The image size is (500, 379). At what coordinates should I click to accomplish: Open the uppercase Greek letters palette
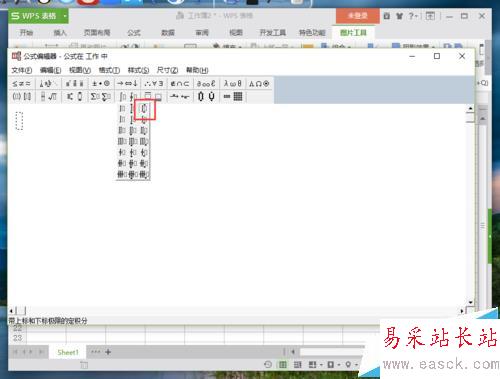(259, 84)
